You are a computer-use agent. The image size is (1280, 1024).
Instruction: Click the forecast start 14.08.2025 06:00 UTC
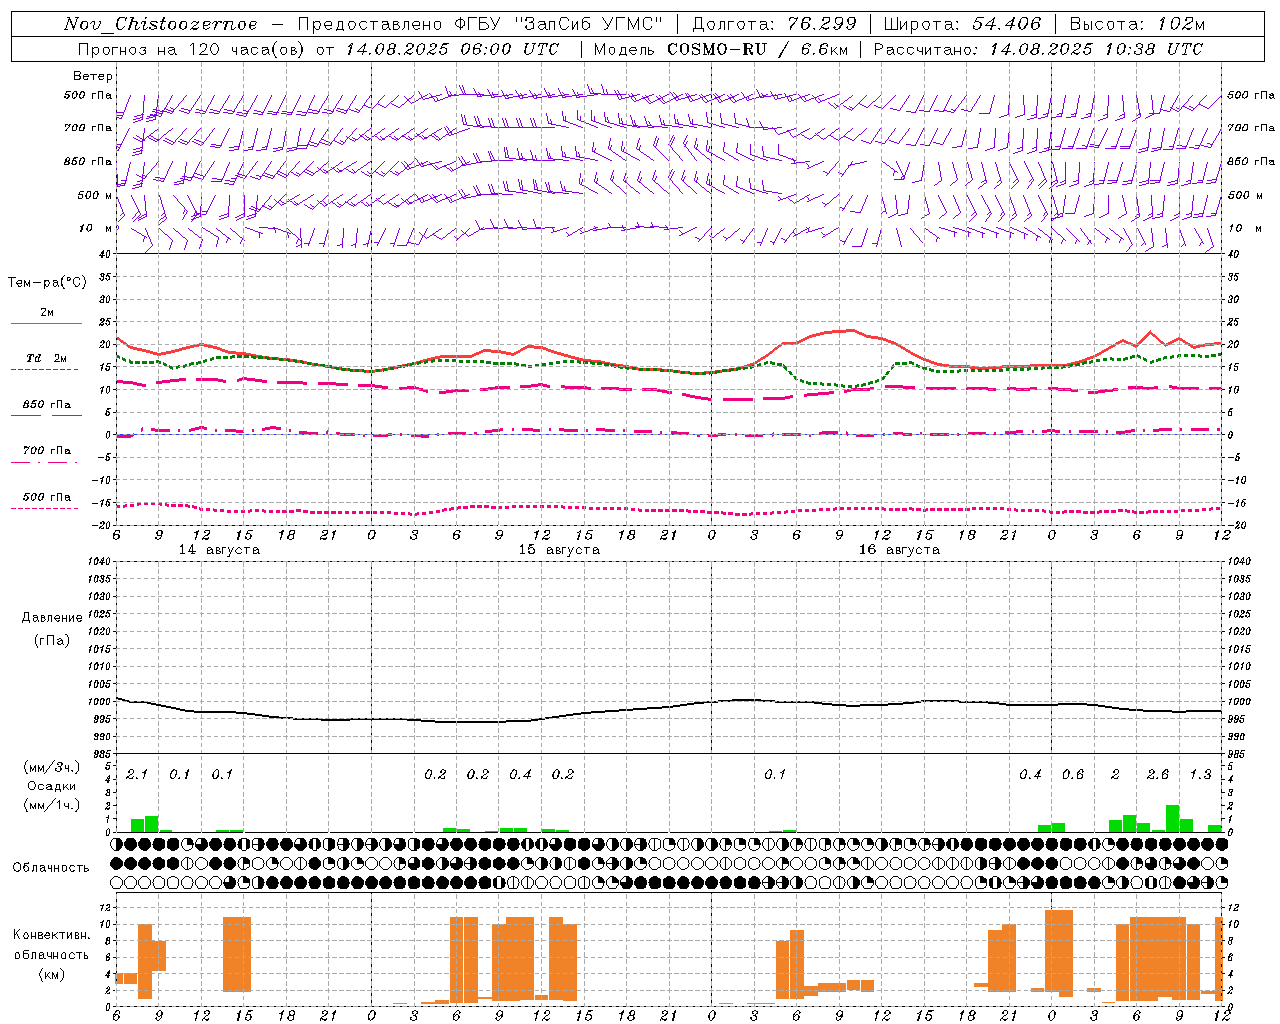tap(452, 49)
